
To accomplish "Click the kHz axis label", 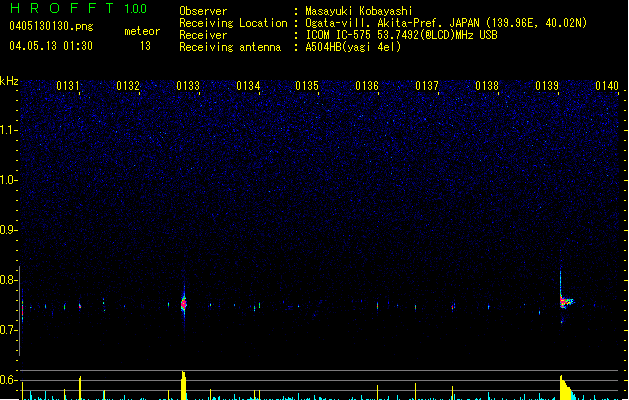I will [x=9, y=81].
